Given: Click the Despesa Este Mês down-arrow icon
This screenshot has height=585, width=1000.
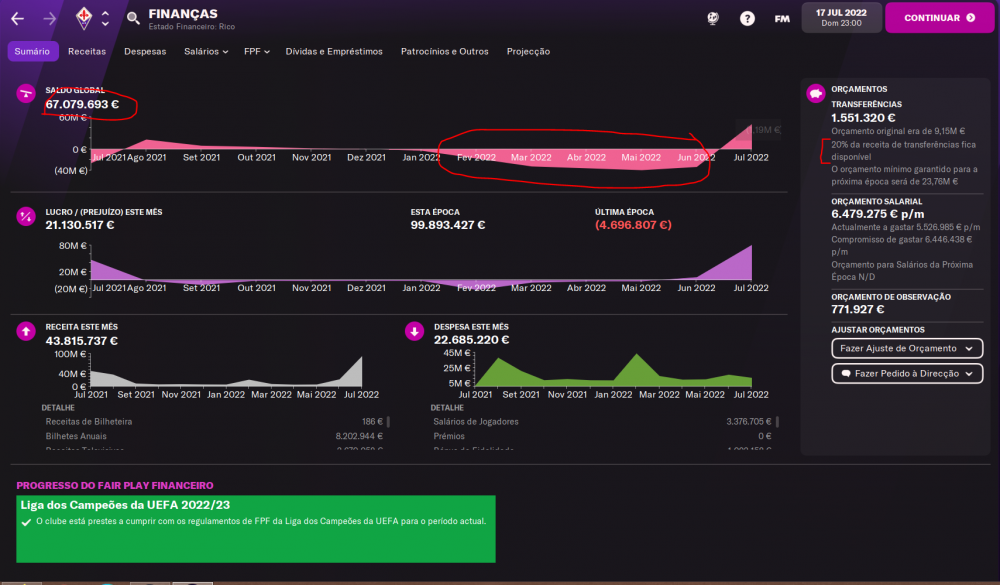Looking at the screenshot, I should (415, 331).
